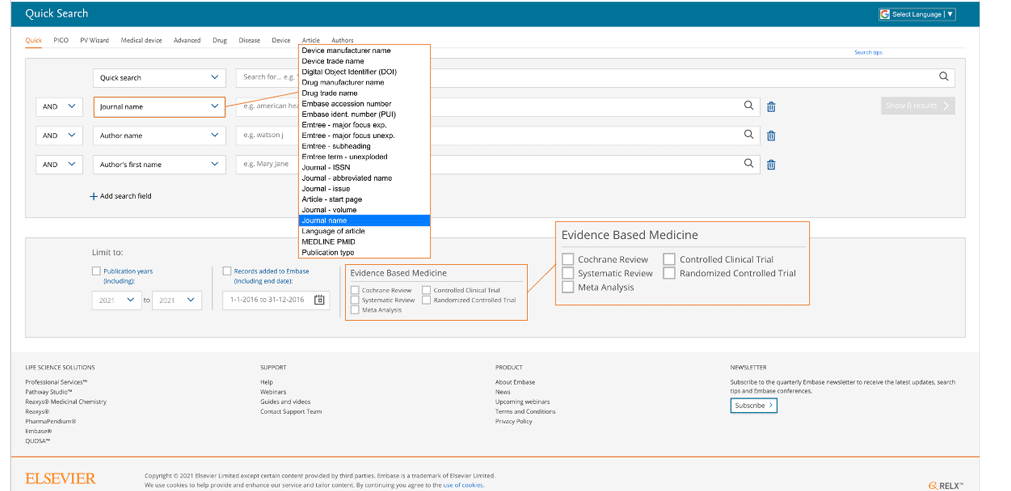
Task: Open the AND operator dropdown beside Journal name
Action: [x=58, y=106]
